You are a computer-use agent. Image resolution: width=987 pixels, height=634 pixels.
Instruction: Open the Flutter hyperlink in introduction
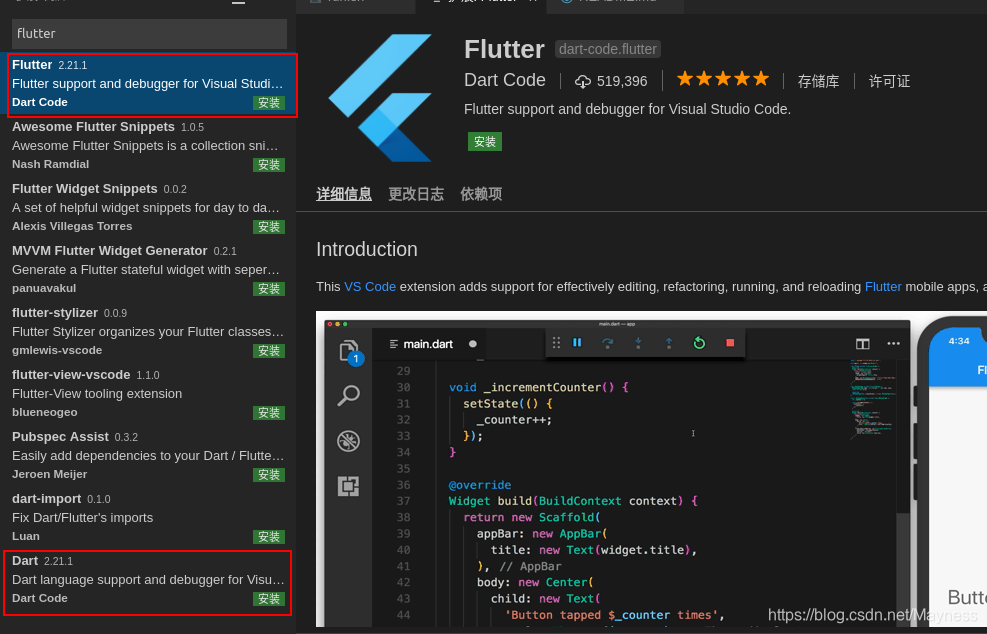[883, 287]
